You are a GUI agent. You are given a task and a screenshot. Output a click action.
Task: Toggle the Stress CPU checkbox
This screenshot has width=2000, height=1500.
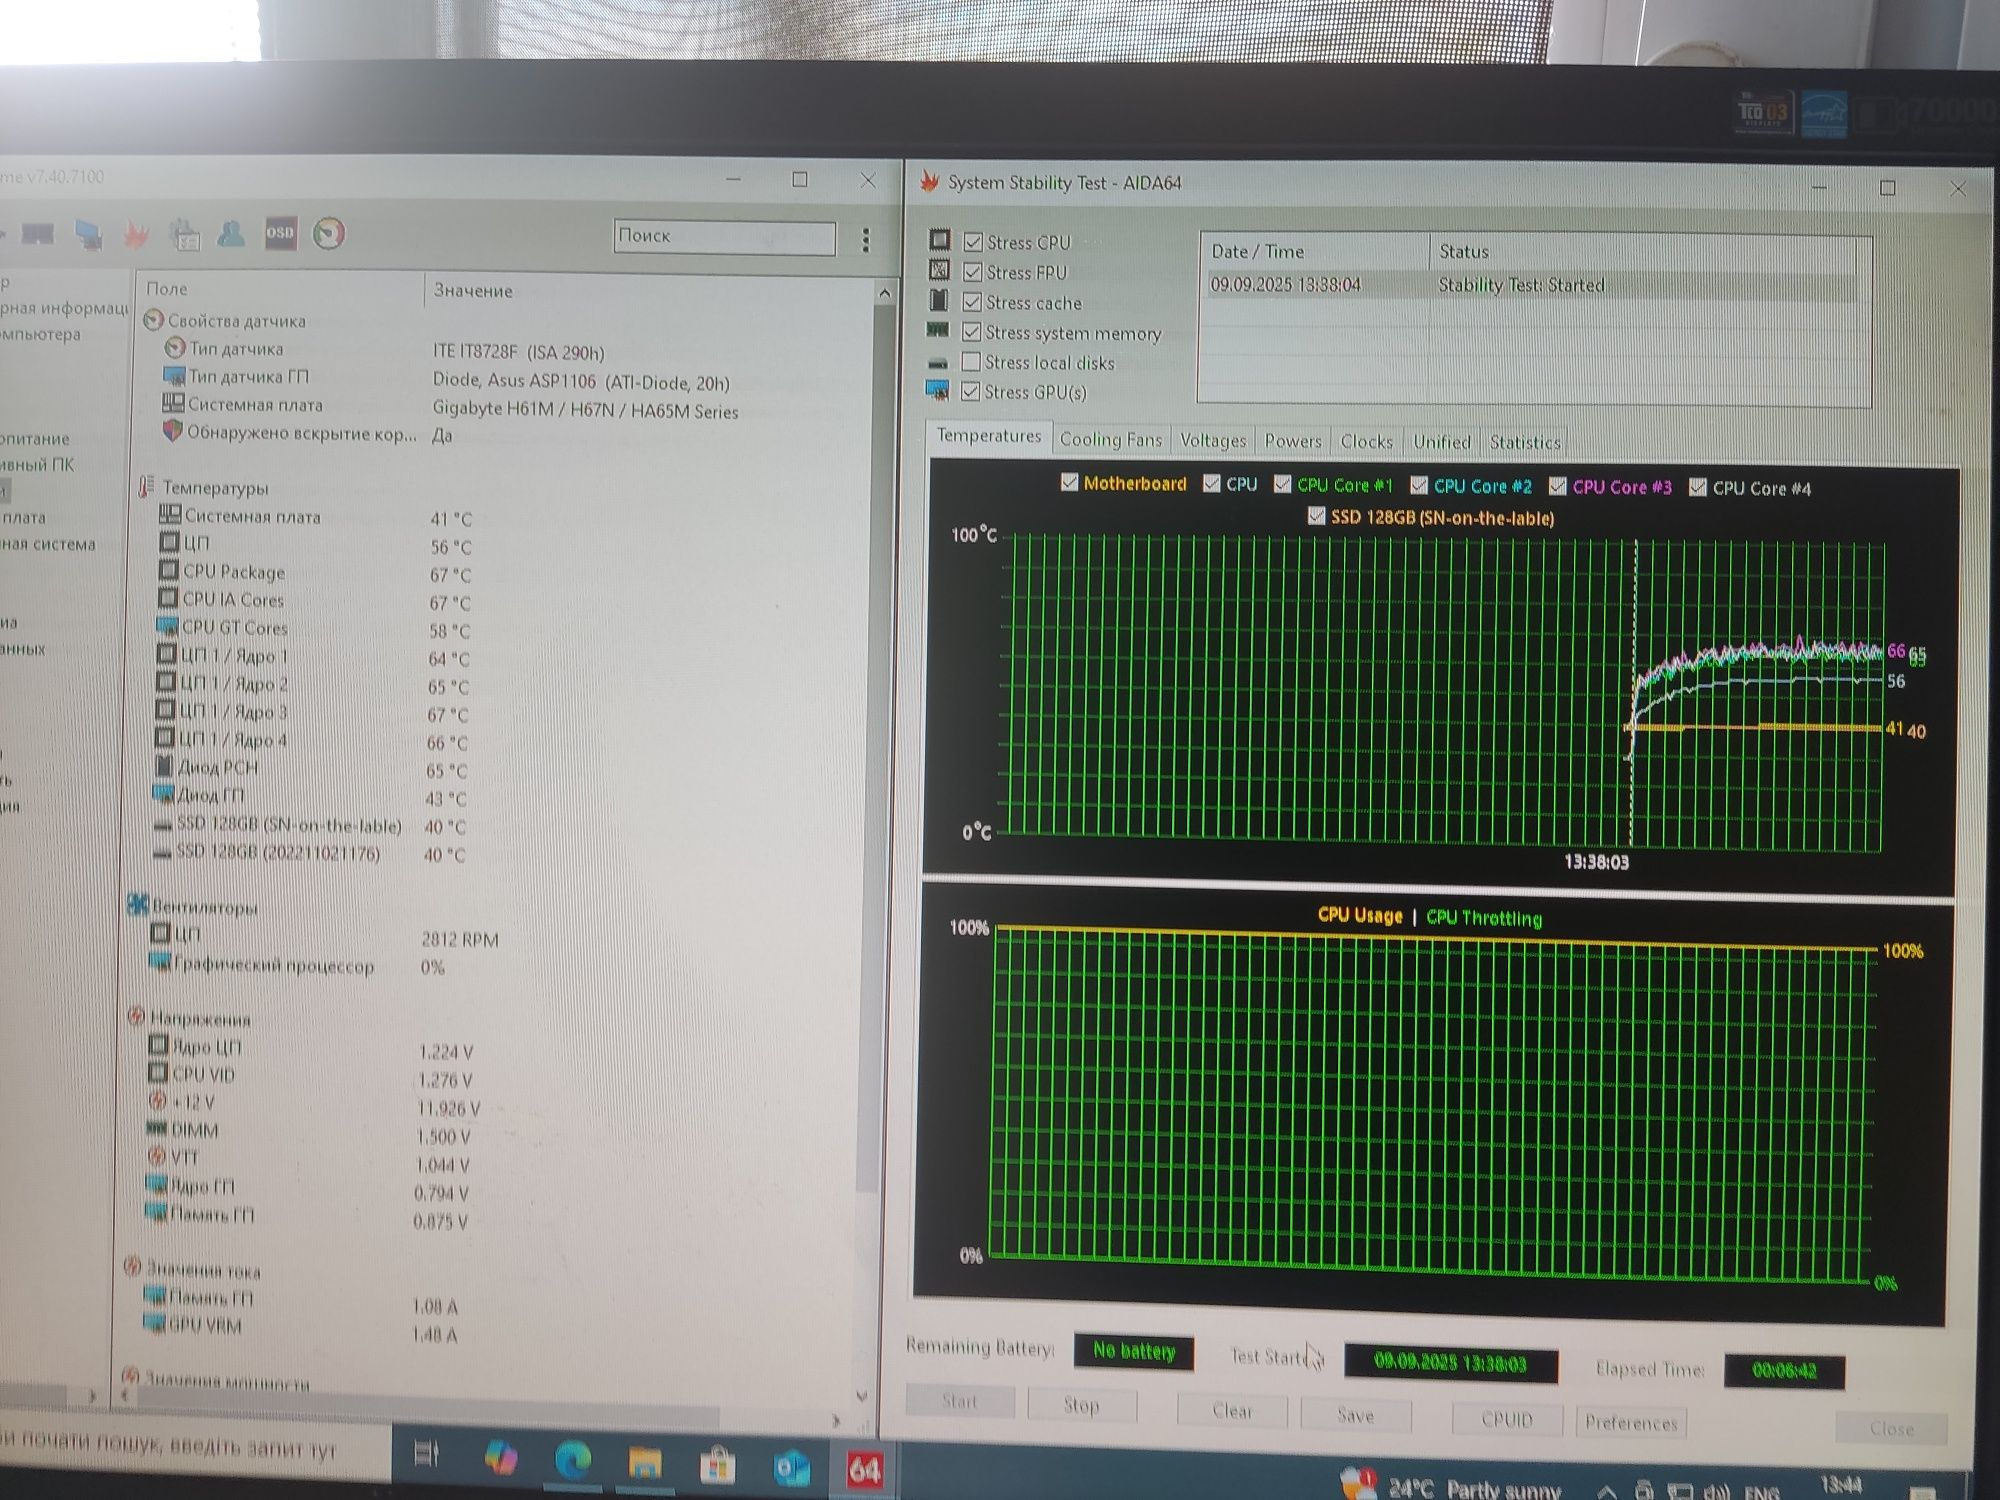973,242
